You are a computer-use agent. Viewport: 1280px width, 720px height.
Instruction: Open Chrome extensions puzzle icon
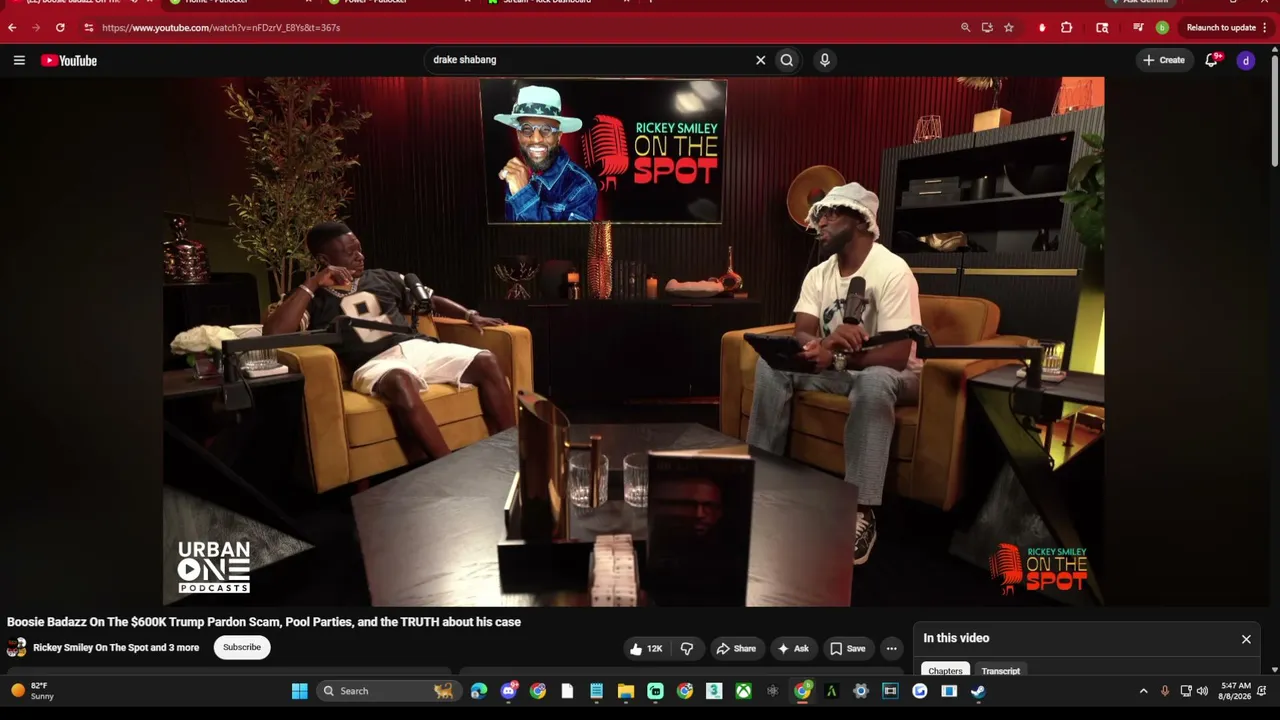1066,28
